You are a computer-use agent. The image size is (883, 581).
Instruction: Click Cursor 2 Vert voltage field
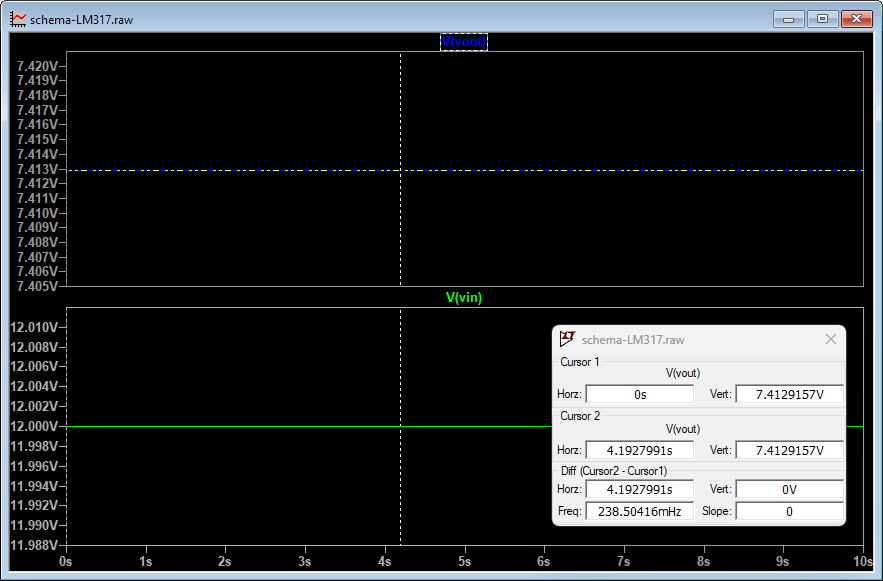pos(790,450)
